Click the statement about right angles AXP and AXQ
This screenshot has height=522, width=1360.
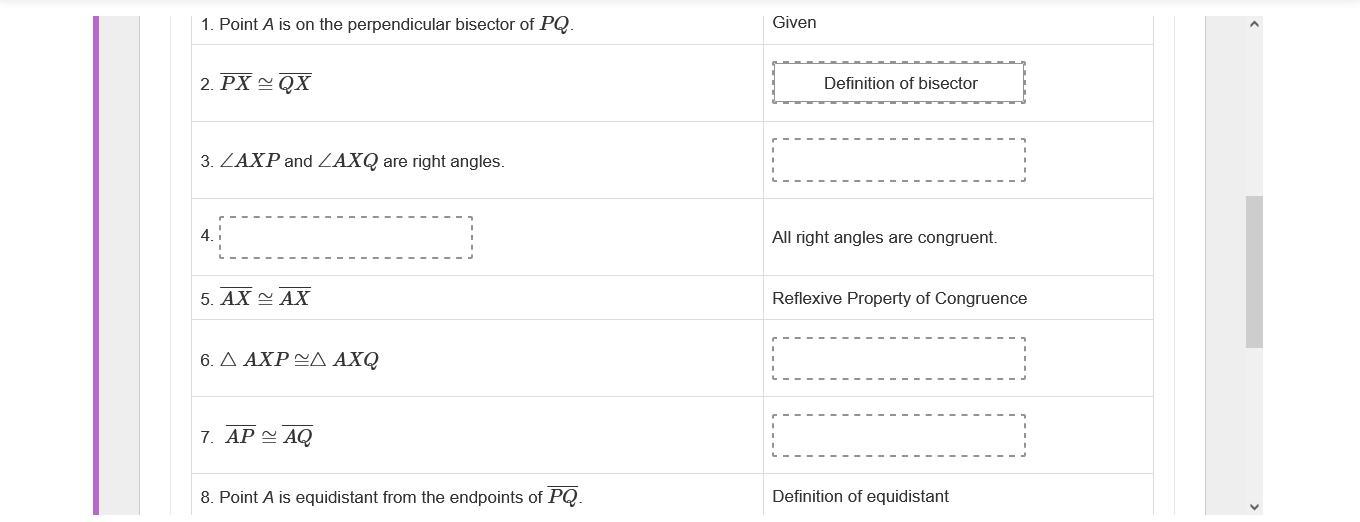(x=352, y=161)
